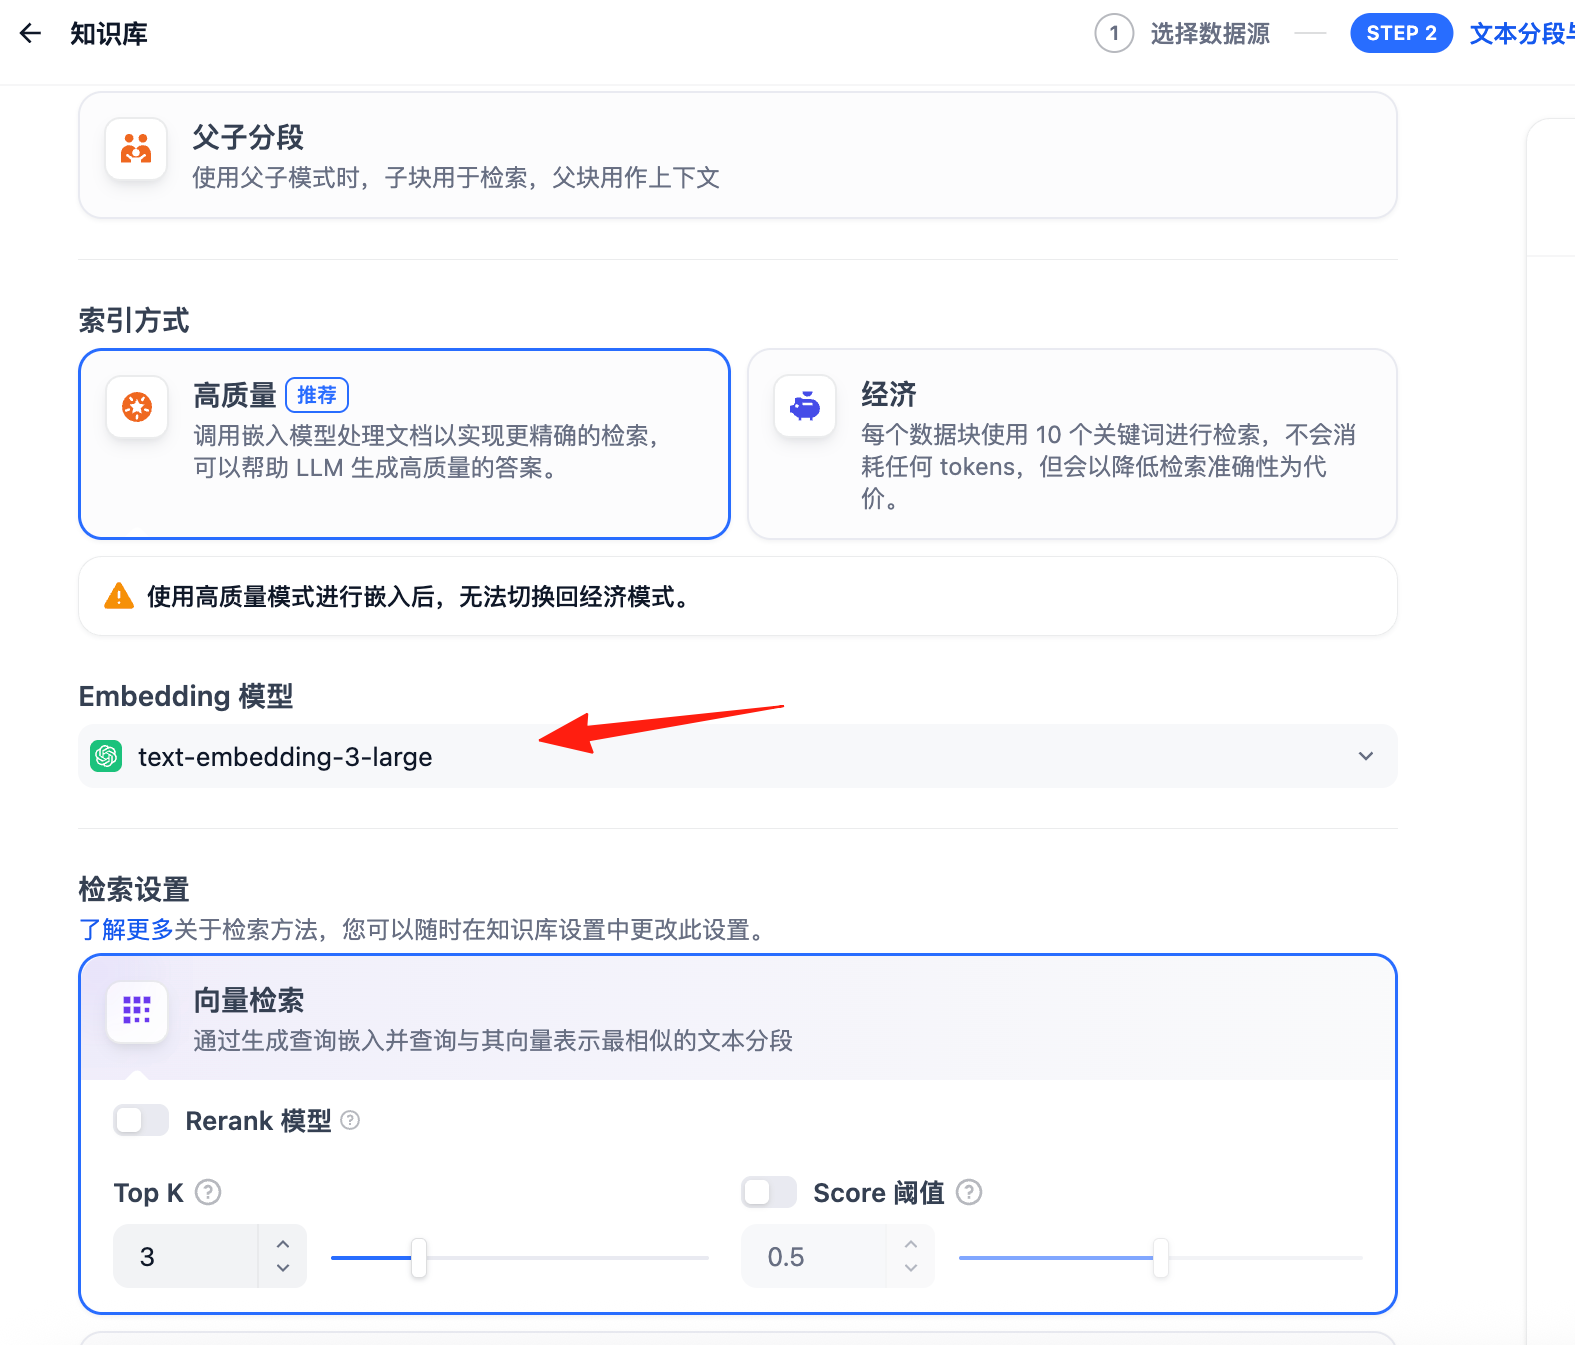Click the OpenAI logo beside text-embedding-3-large
The width and height of the screenshot is (1576, 1346).
pyautogui.click(x=106, y=756)
